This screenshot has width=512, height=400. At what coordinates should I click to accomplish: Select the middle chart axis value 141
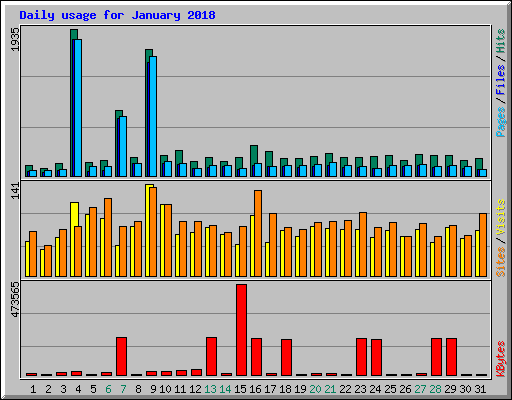15,191
